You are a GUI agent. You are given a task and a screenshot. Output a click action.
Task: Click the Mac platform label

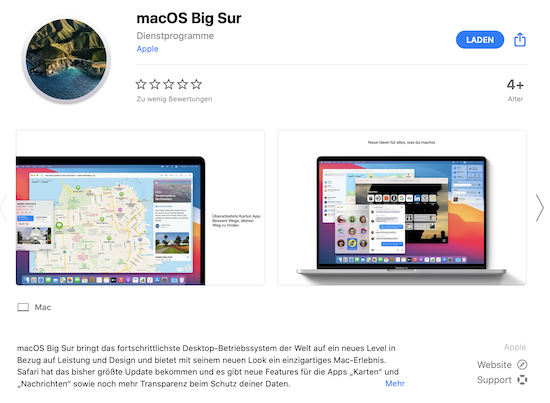tap(43, 307)
